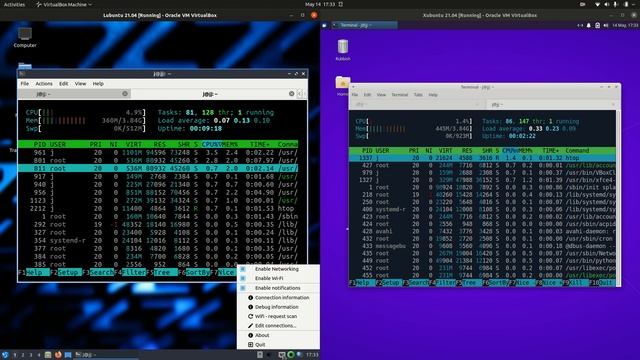Click CPU% column header in Lubuntu htop

click(211, 144)
